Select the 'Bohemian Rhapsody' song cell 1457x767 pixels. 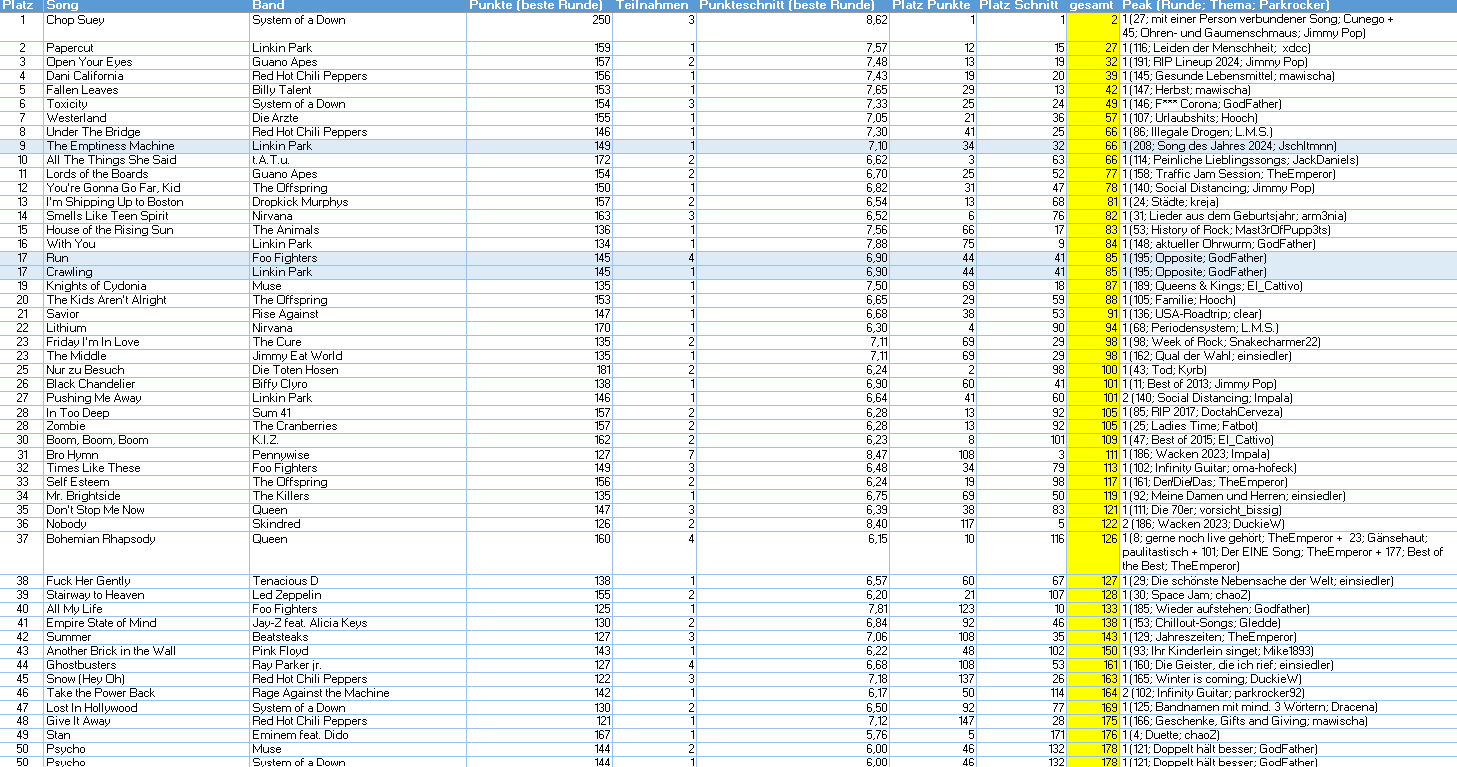[146, 553]
